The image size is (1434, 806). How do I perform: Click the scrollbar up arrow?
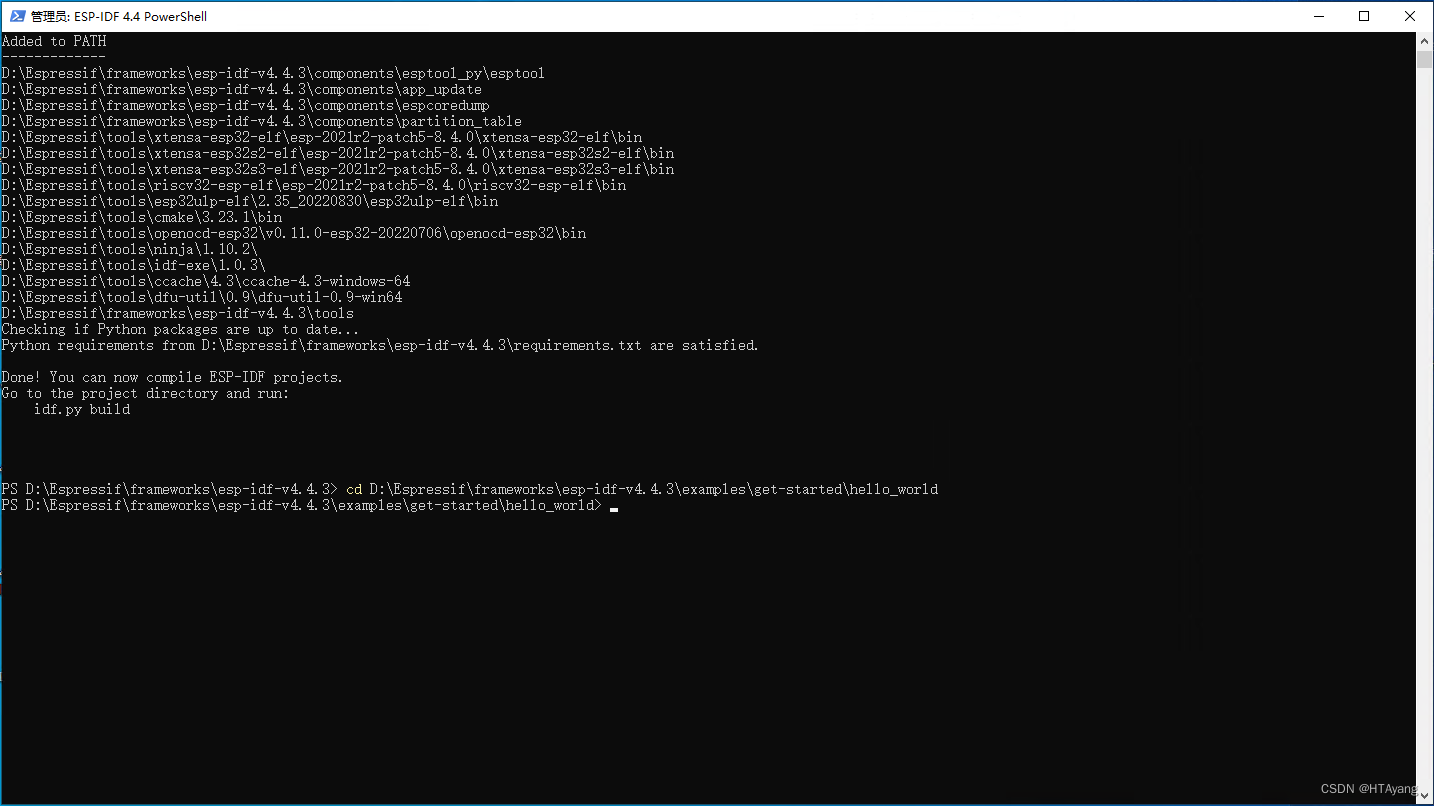click(1425, 40)
